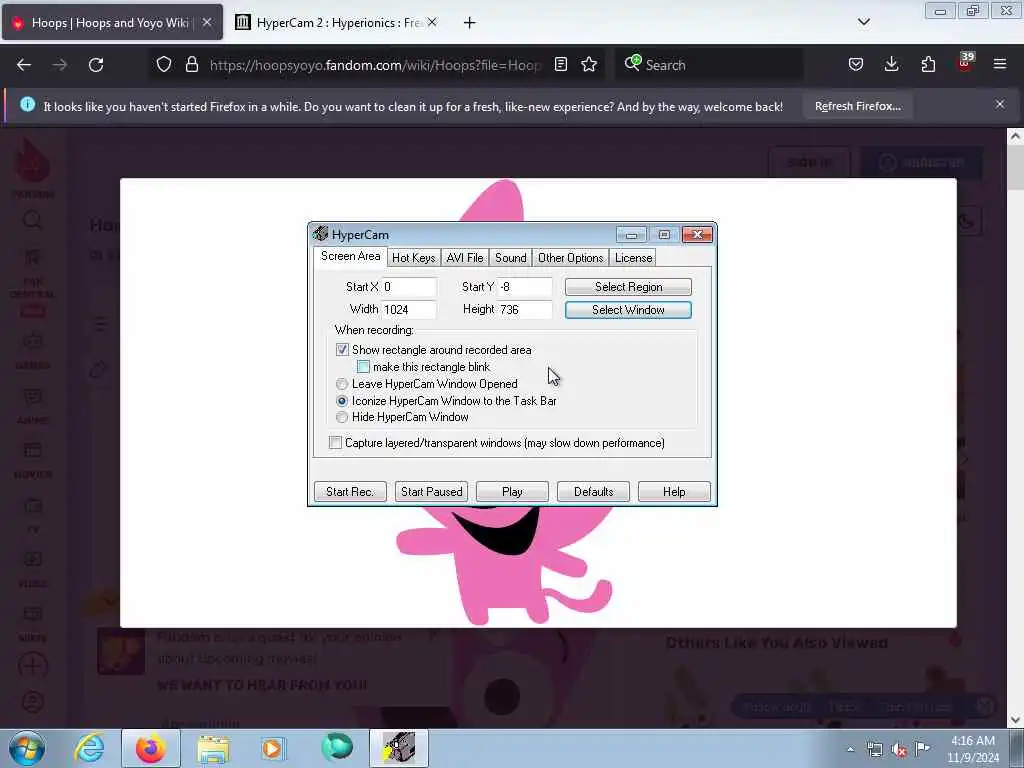The height and width of the screenshot is (768, 1024).
Task: Launch Internet Explorer from the taskbar
Action: click(x=89, y=748)
